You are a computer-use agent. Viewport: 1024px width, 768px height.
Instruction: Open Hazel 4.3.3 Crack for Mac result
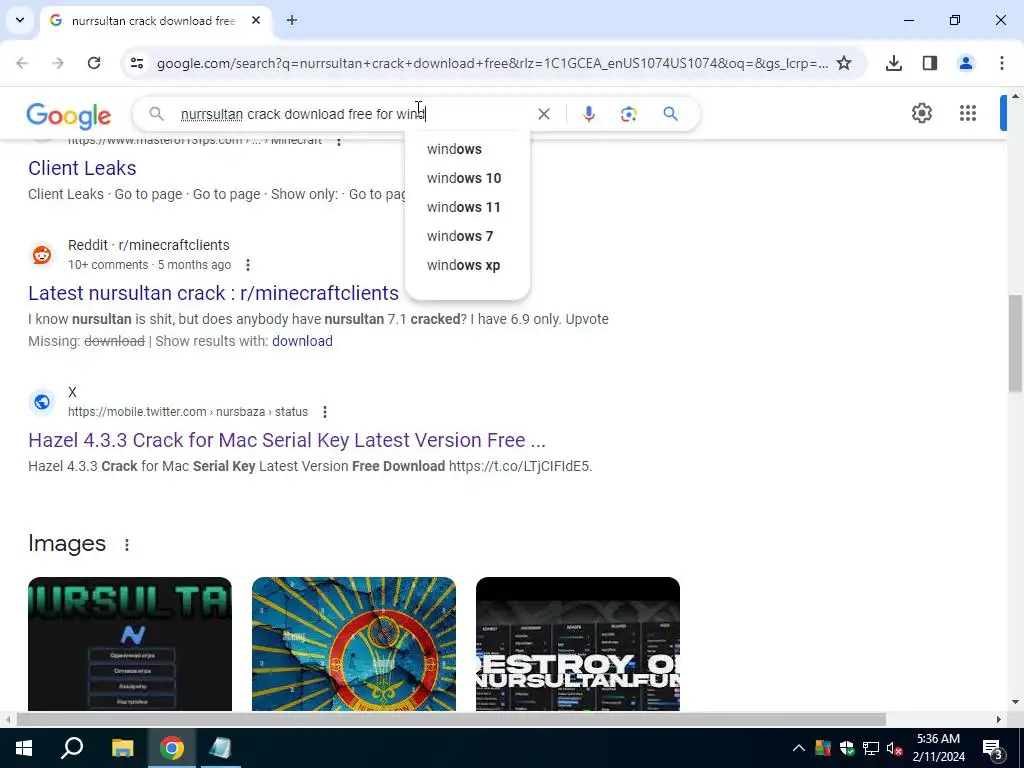click(287, 440)
